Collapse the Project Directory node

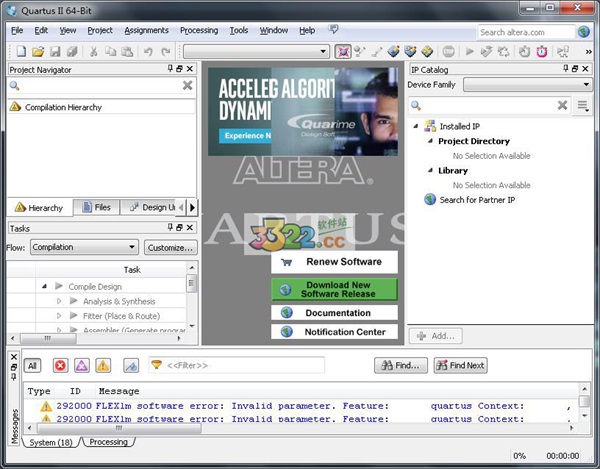[x=430, y=141]
